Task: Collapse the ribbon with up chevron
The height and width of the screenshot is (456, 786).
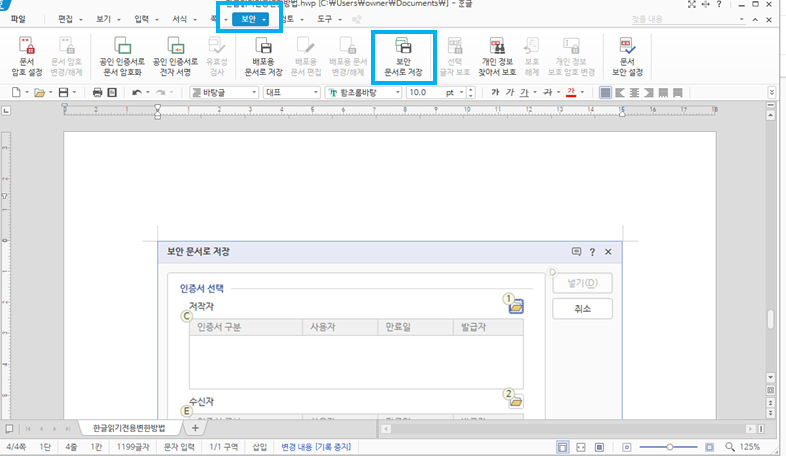Action: click(x=755, y=20)
